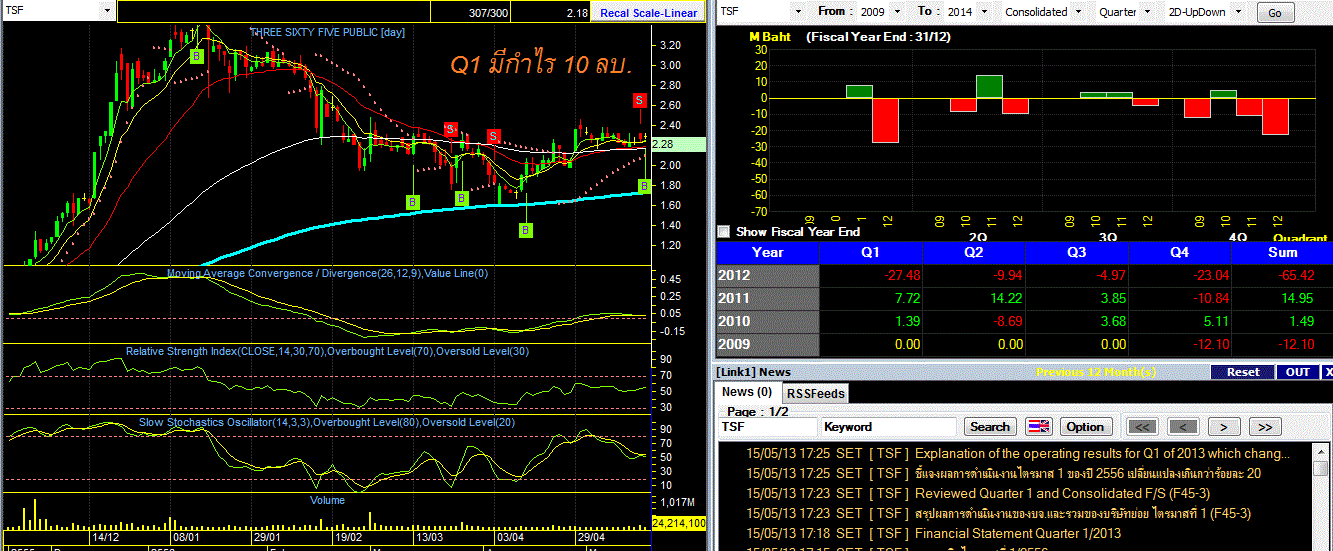Click the red S sell marker near 2.60
This screenshot has width=1333, height=551.
point(640,100)
